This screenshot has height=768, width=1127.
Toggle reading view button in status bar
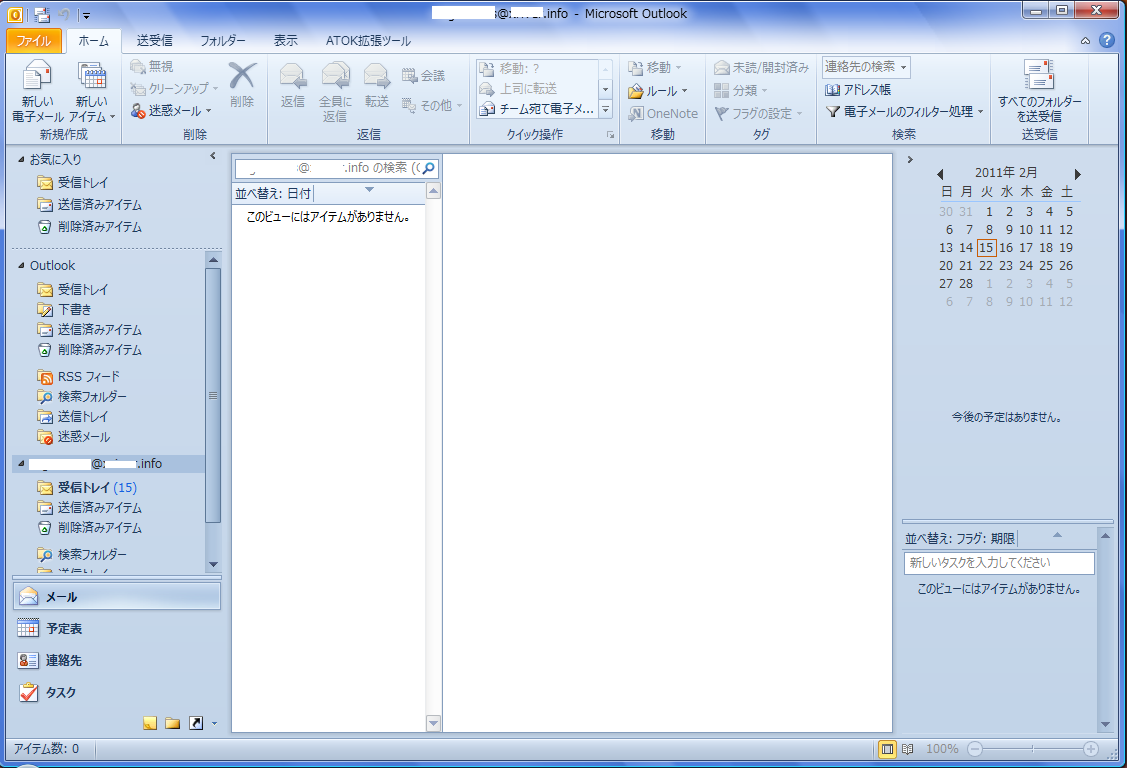[x=908, y=749]
